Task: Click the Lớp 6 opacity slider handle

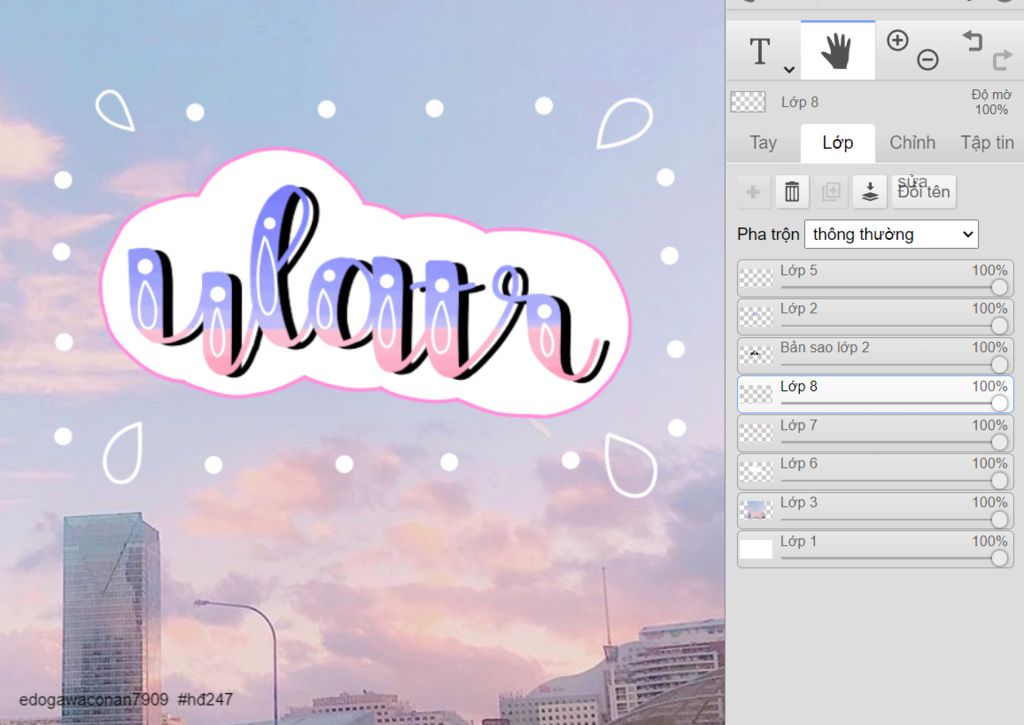Action: coord(999,481)
